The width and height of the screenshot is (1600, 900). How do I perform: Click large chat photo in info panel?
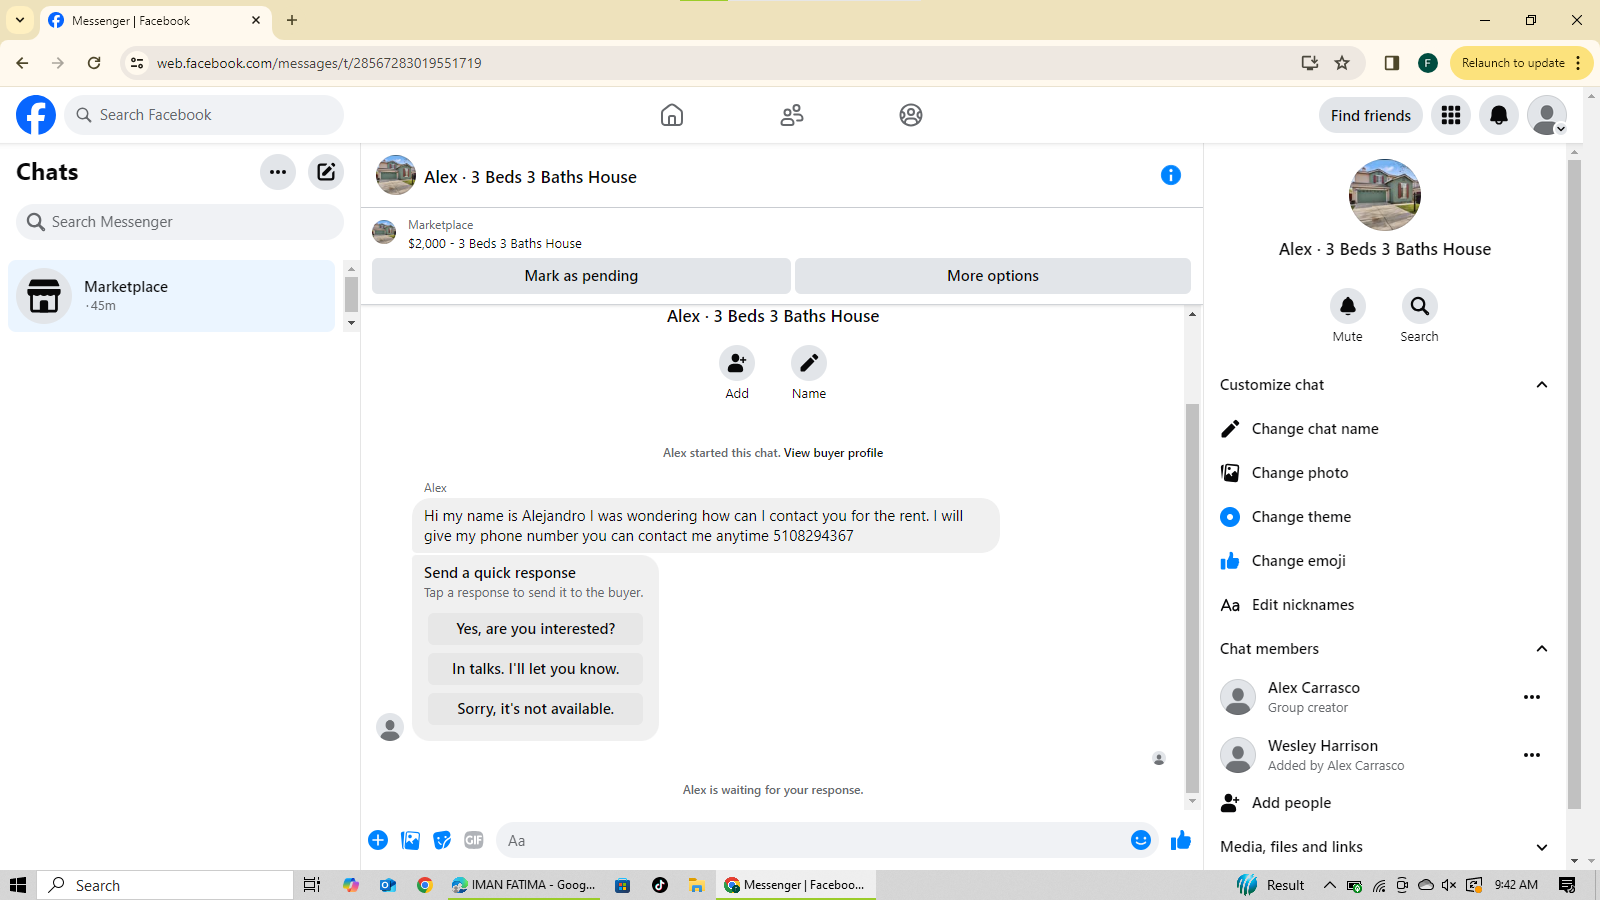pos(1385,195)
